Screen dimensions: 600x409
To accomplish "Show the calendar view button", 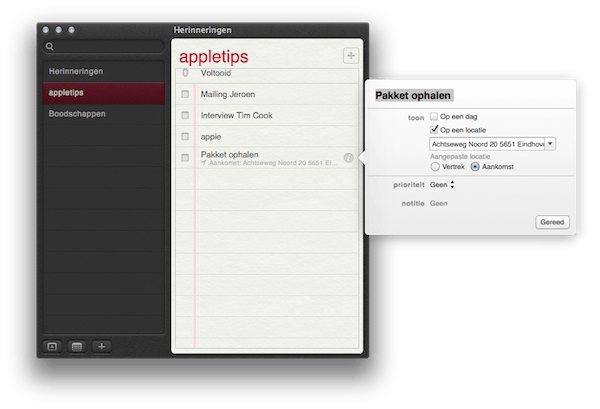I will (77, 347).
